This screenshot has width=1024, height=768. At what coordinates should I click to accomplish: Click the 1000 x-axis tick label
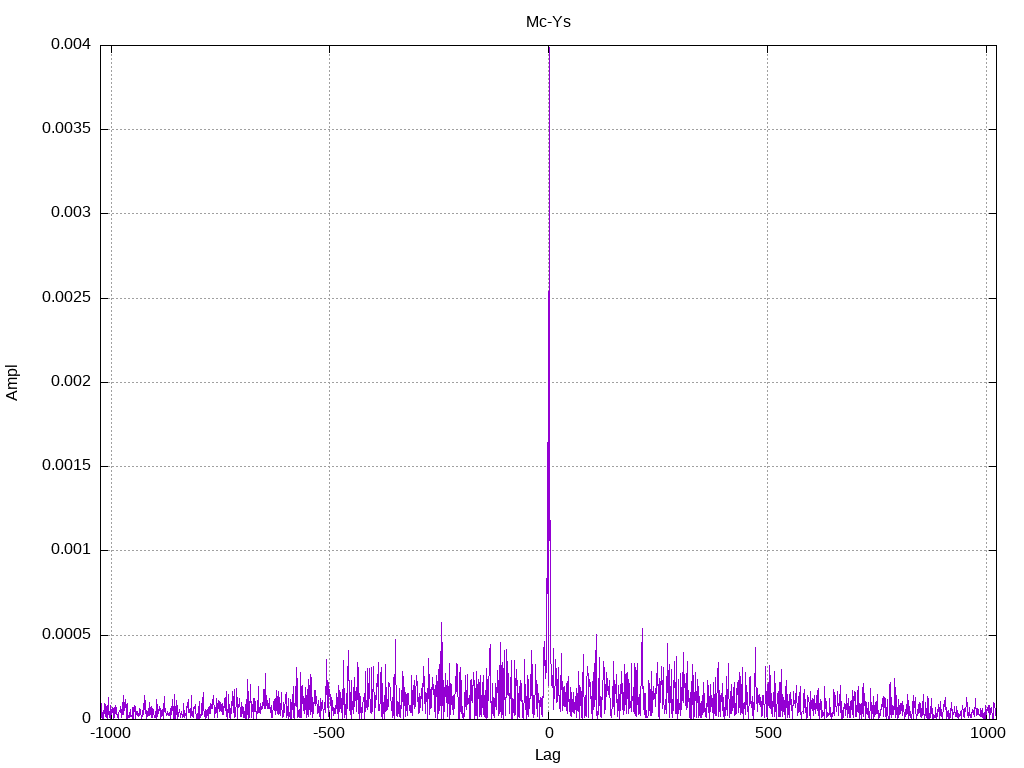(987, 733)
